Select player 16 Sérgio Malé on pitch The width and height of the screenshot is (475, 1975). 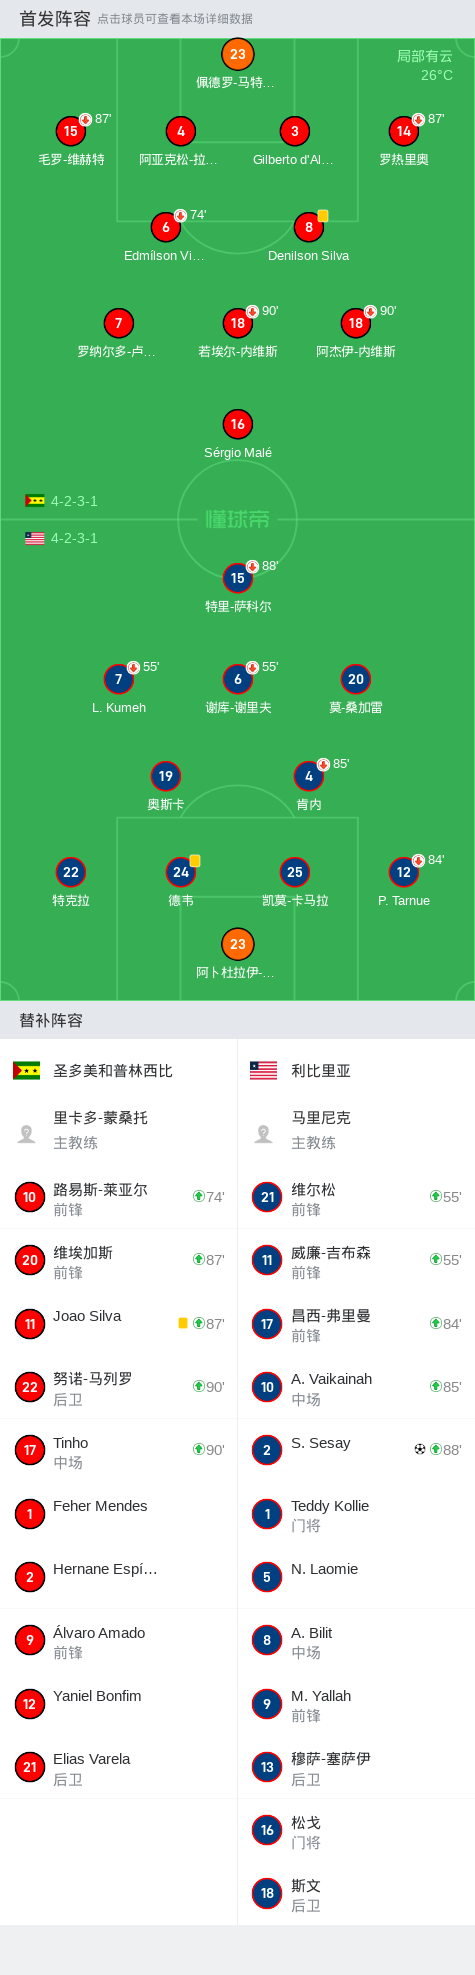[237, 424]
